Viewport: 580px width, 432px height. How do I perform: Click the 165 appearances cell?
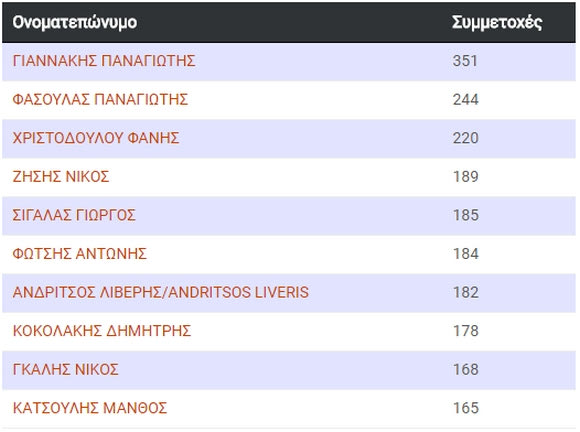click(x=466, y=408)
